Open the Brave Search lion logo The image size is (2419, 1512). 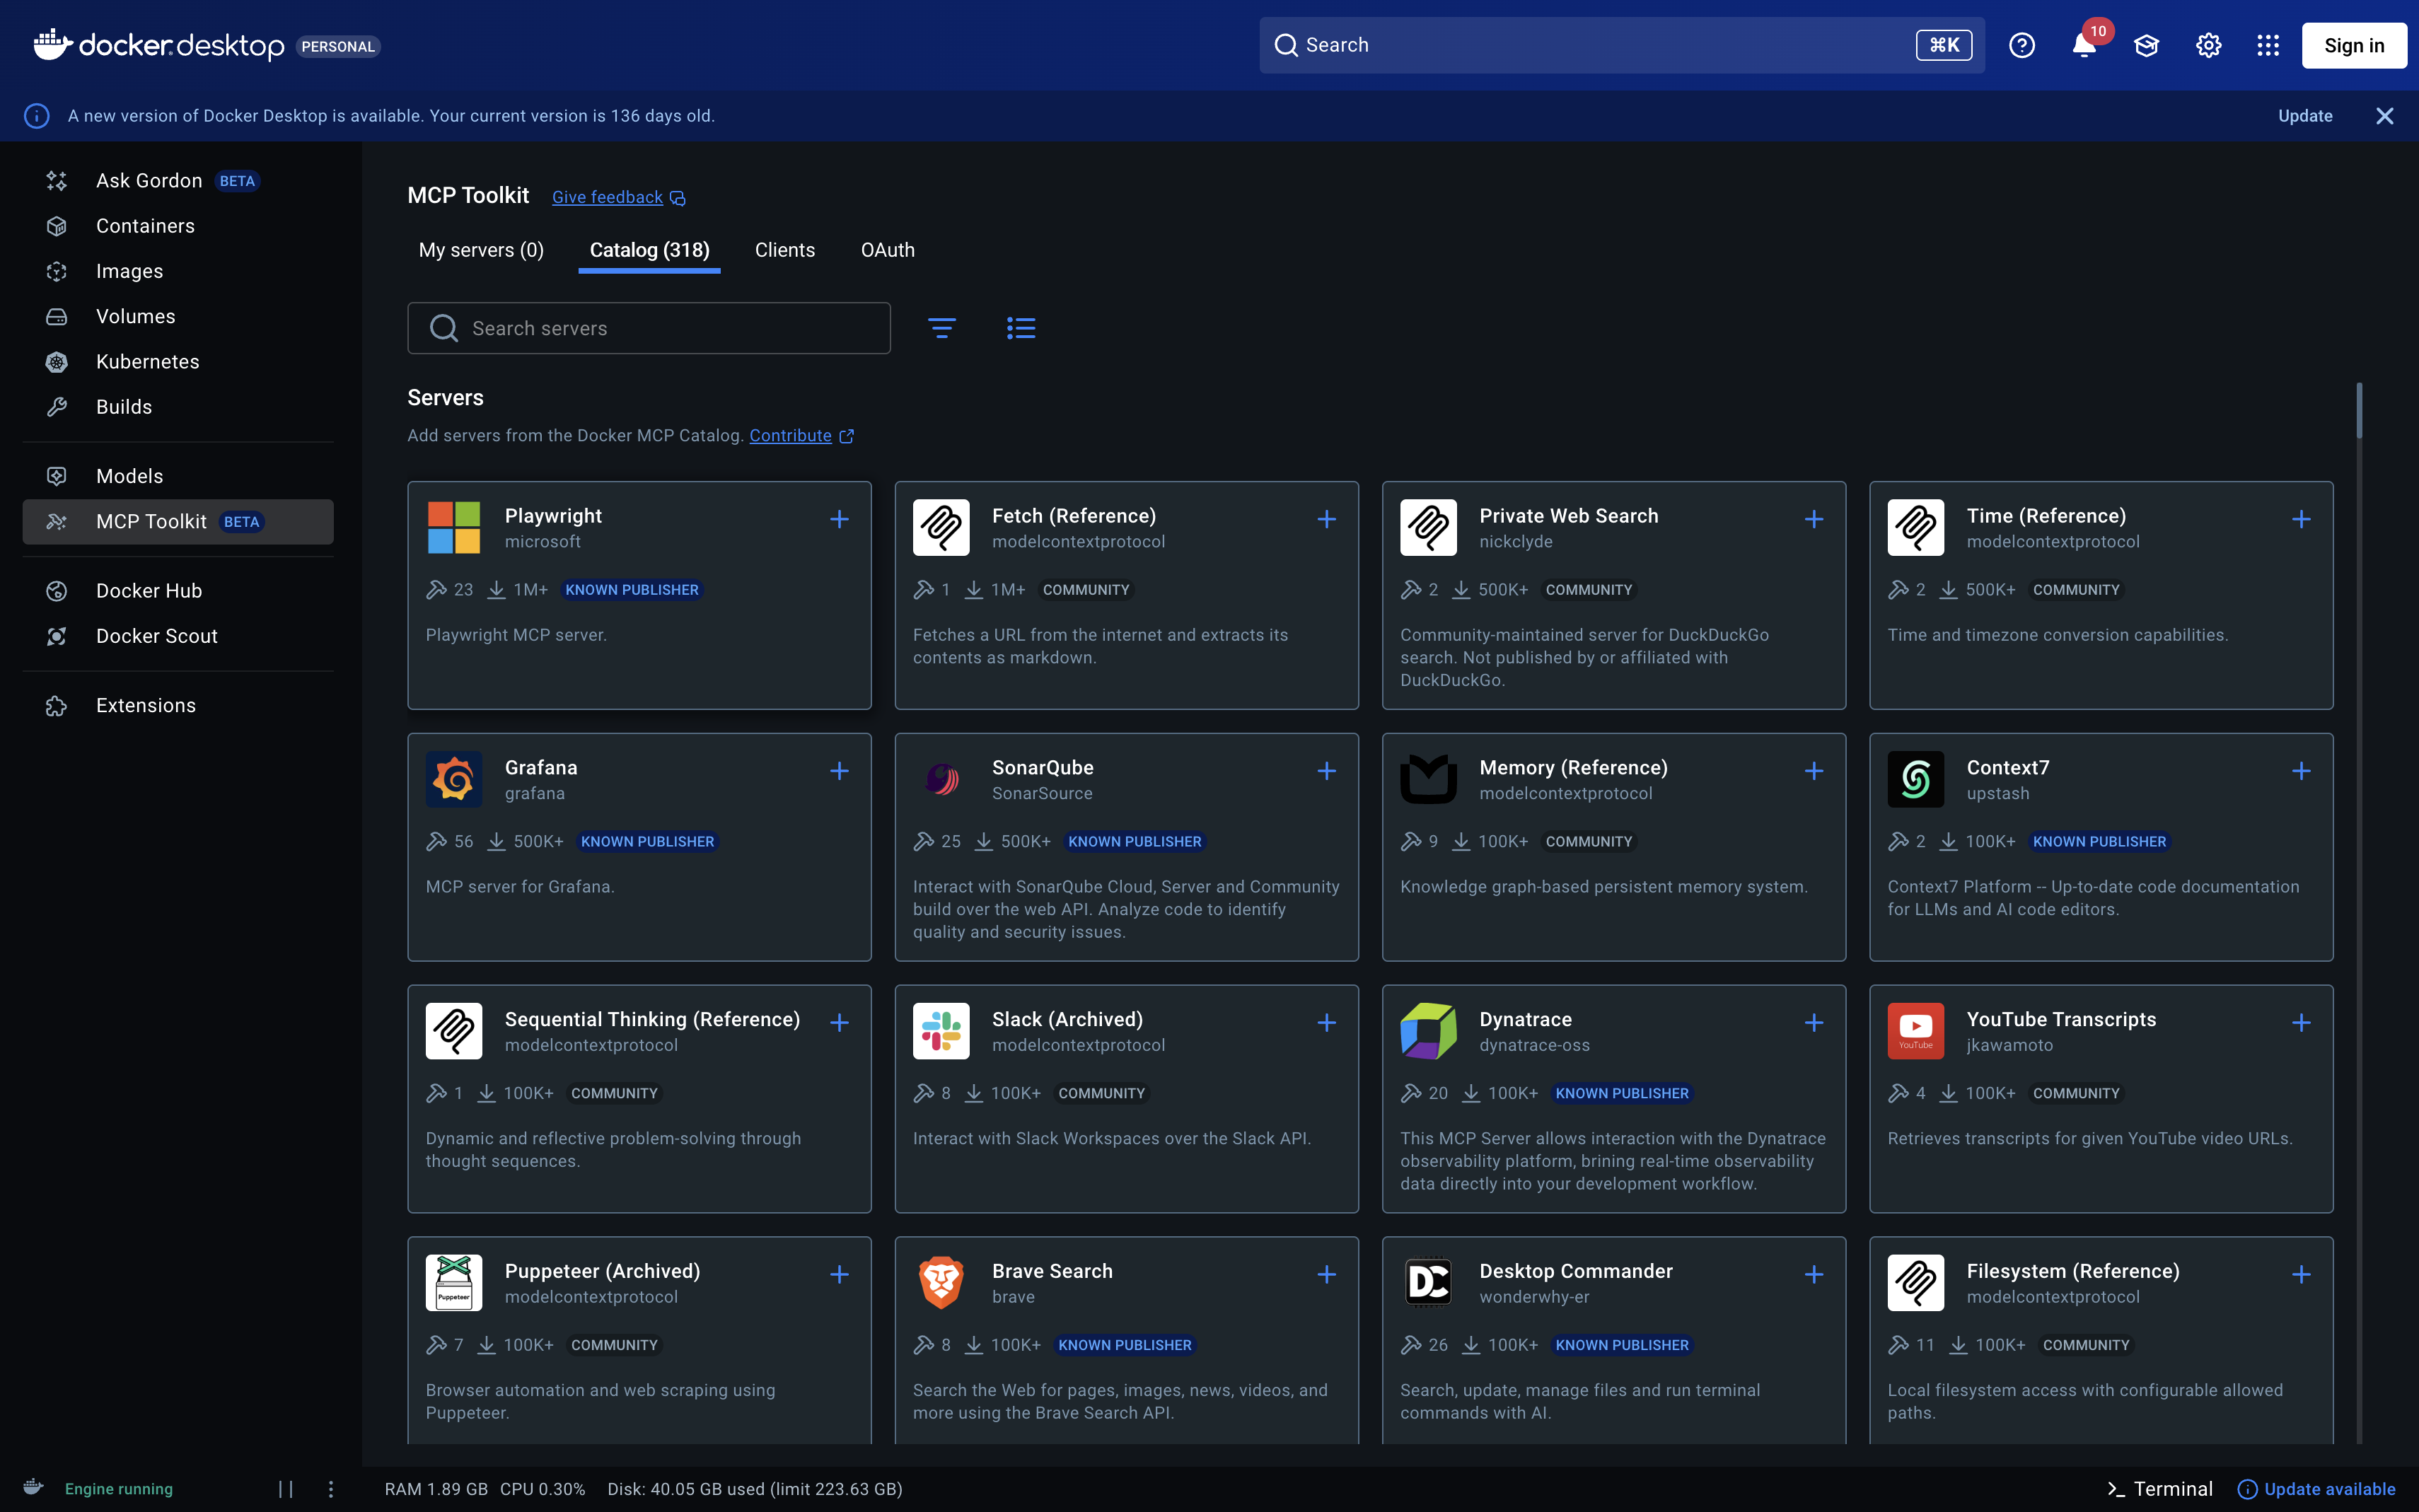[941, 1283]
